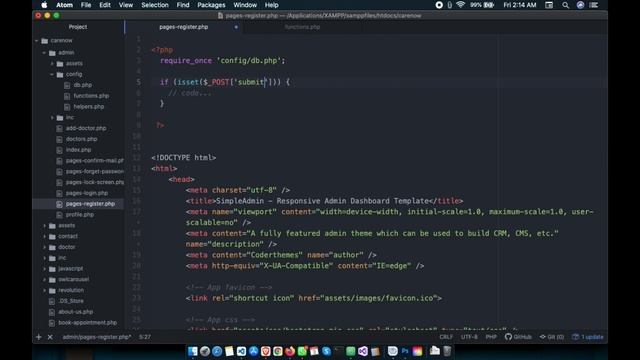Image resolution: width=640 pixels, height=360 pixels.
Task: Select pages-register.php in the tree
Action: [90, 204]
